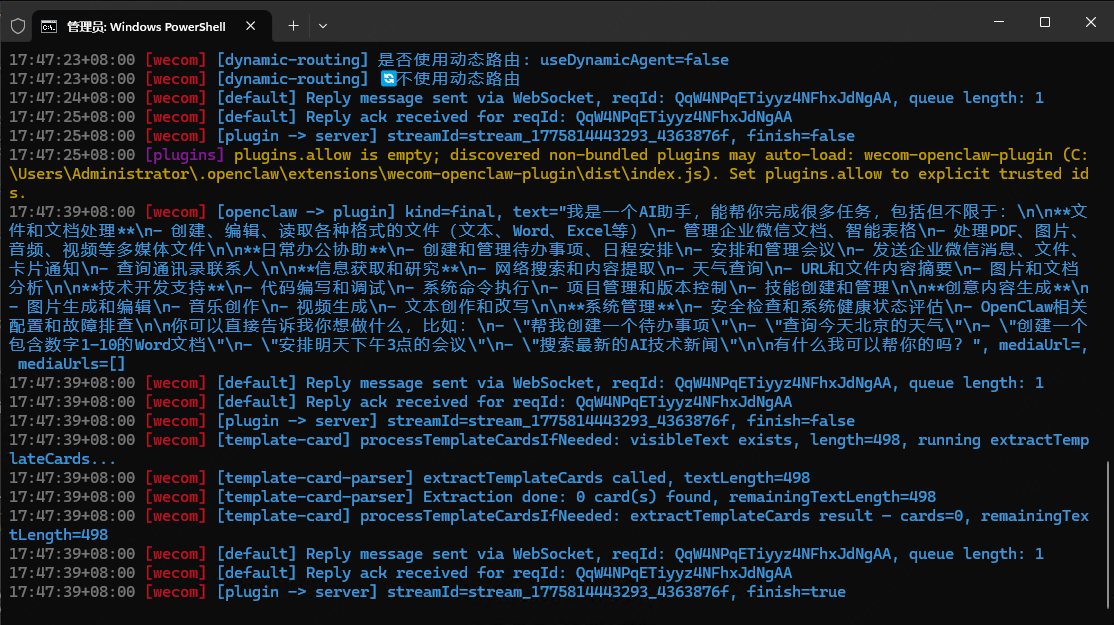Image resolution: width=1114 pixels, height=625 pixels.
Task: Close the terminal window
Action: point(1091,22)
